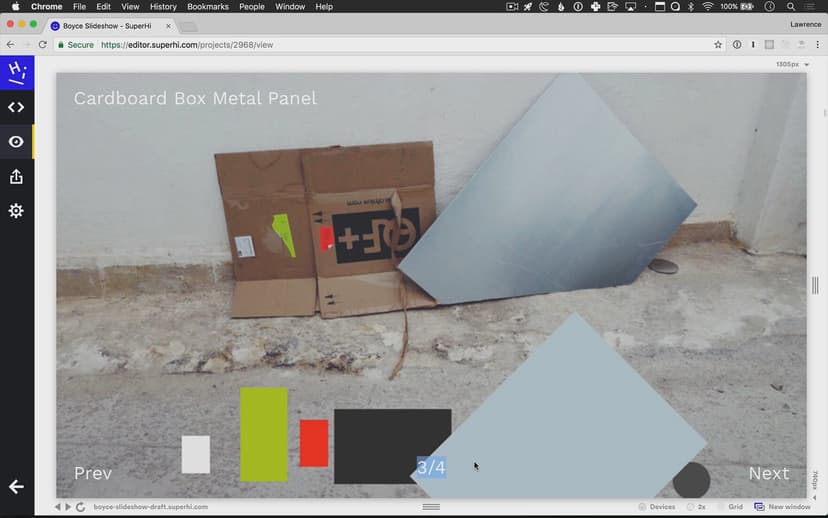The height and width of the screenshot is (518, 828).
Task: Click the right-edge width resize handle
Action: point(815,286)
